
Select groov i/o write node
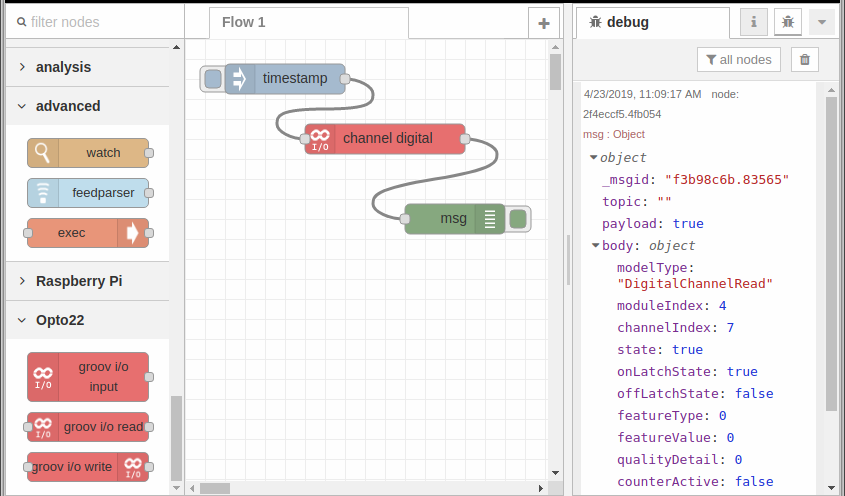click(88, 467)
